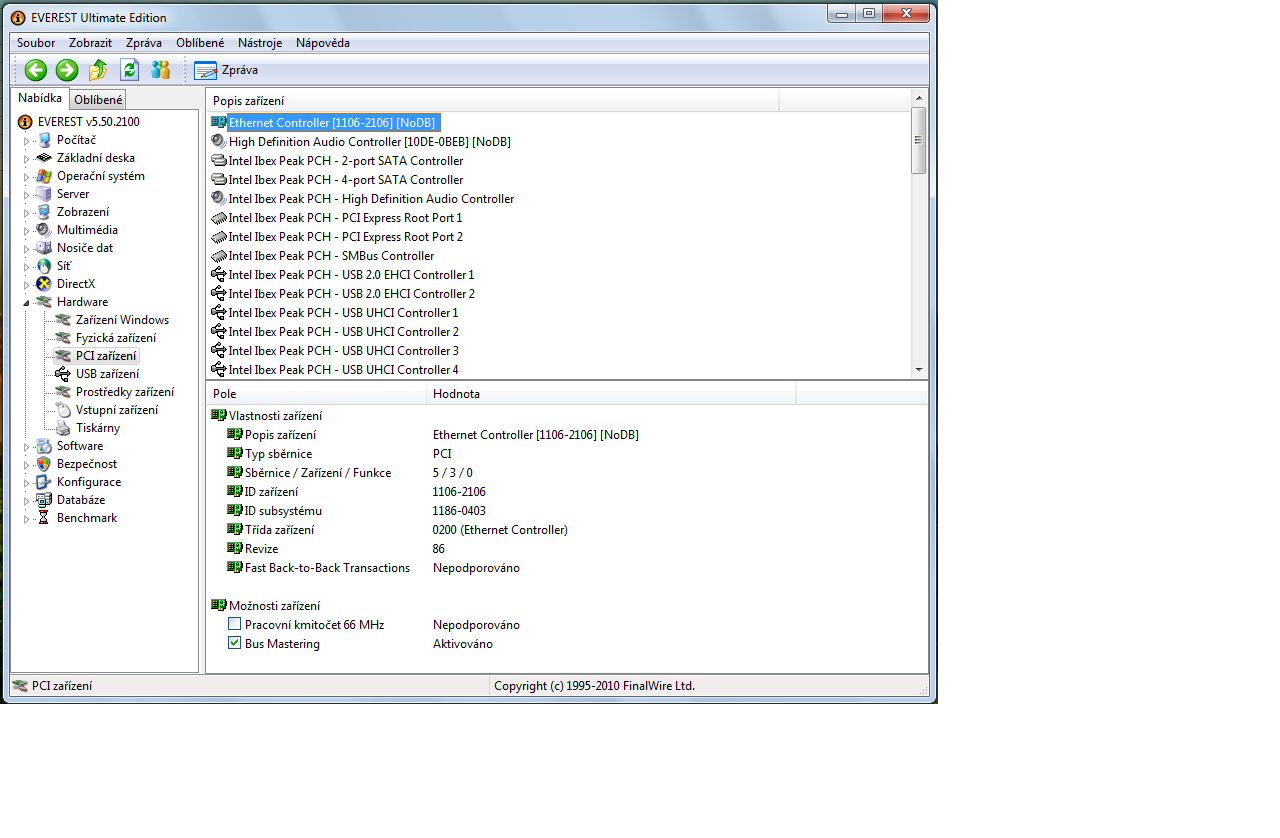Open the users/community toolbar icon
Viewport: 1280px width, 838px height.
[x=160, y=70]
